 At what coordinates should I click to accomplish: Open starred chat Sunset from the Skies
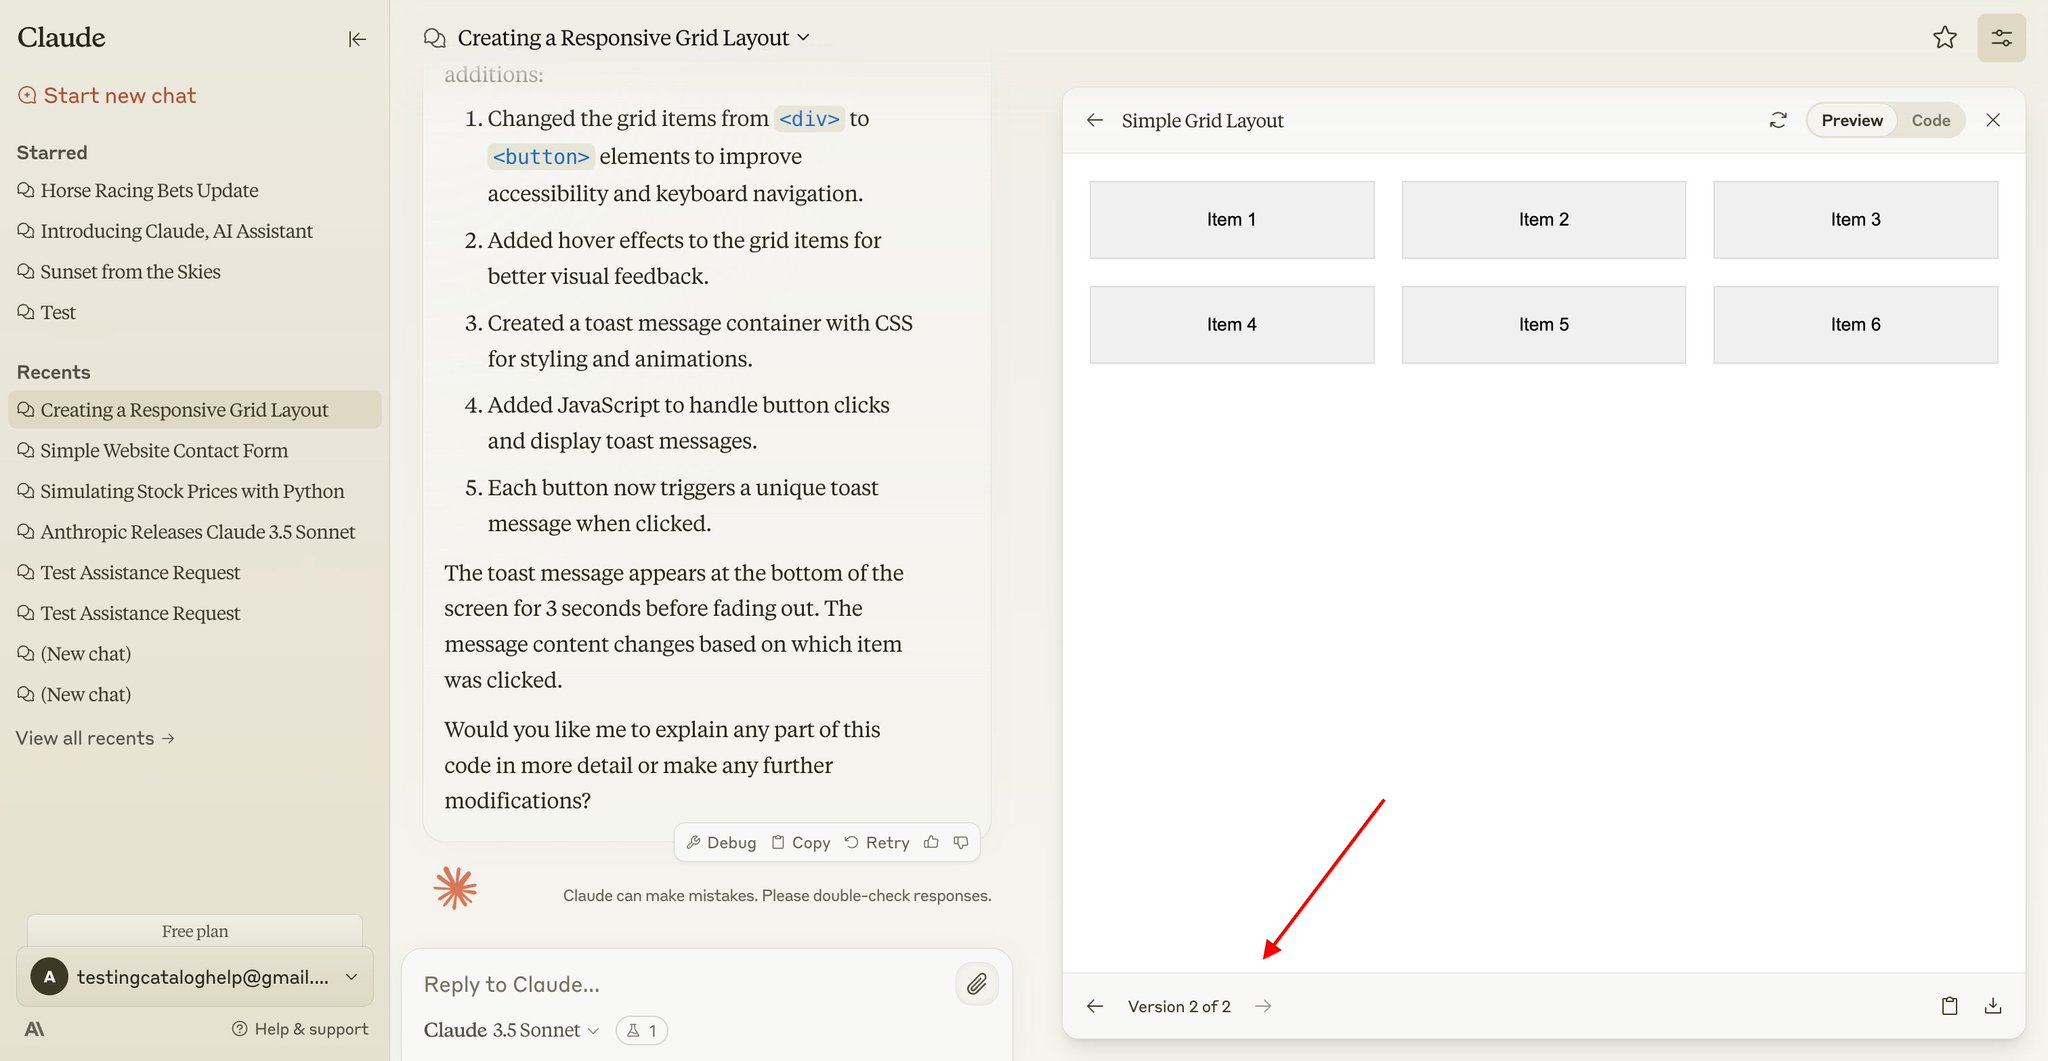point(119,272)
